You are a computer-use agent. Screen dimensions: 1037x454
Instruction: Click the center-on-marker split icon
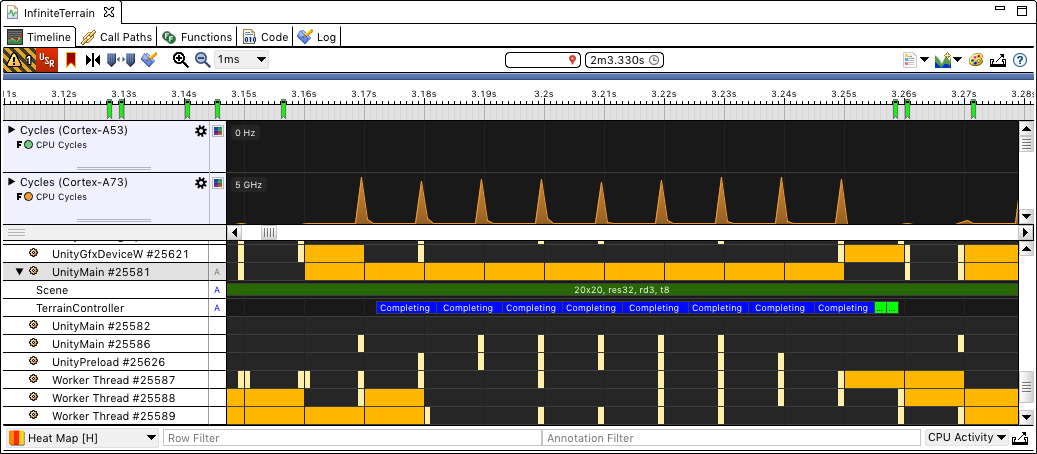coord(93,60)
